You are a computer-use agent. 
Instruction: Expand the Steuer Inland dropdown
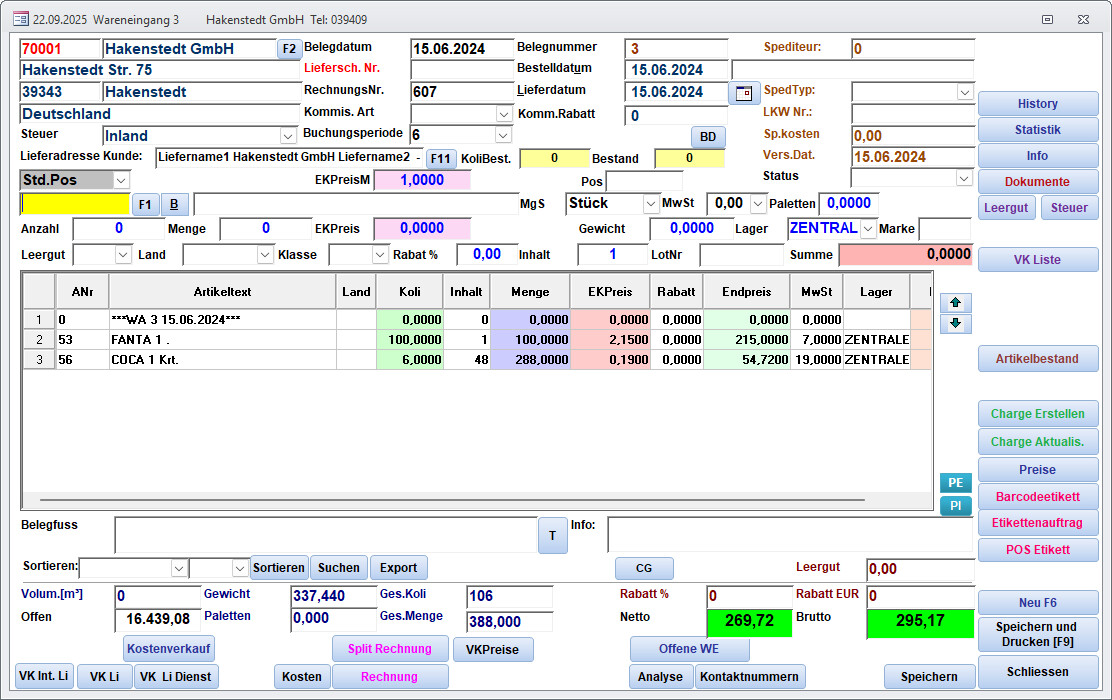[x=288, y=136]
